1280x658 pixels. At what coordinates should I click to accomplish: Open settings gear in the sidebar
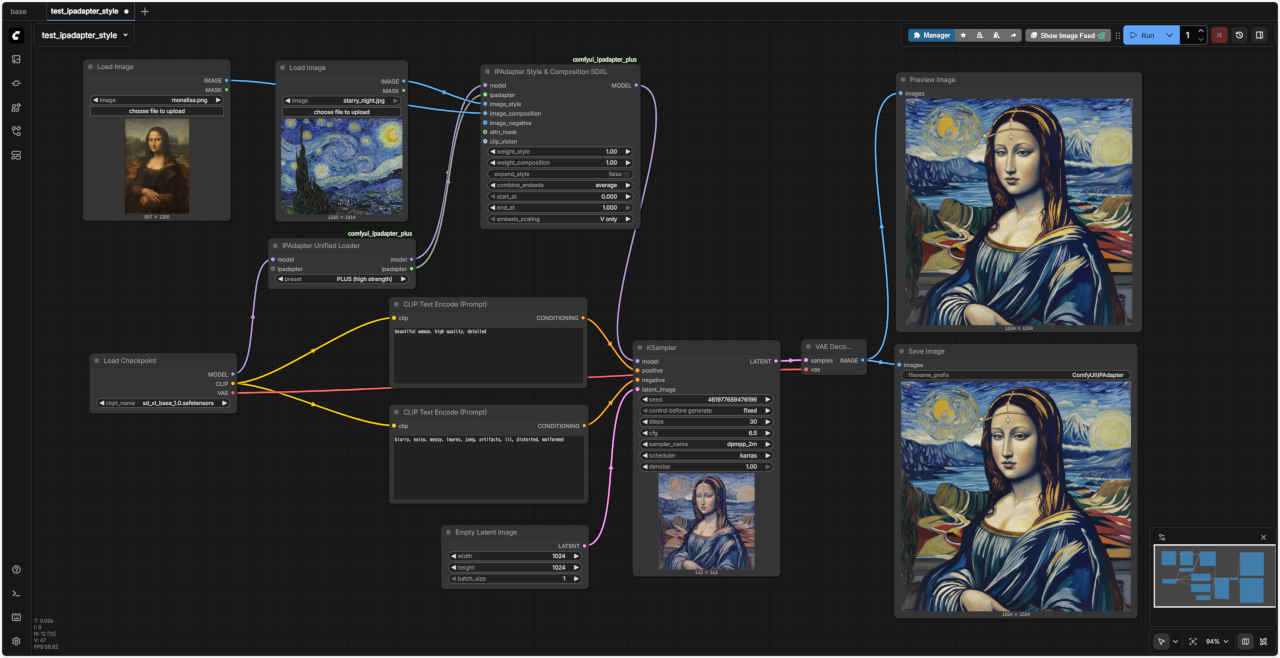(16, 641)
